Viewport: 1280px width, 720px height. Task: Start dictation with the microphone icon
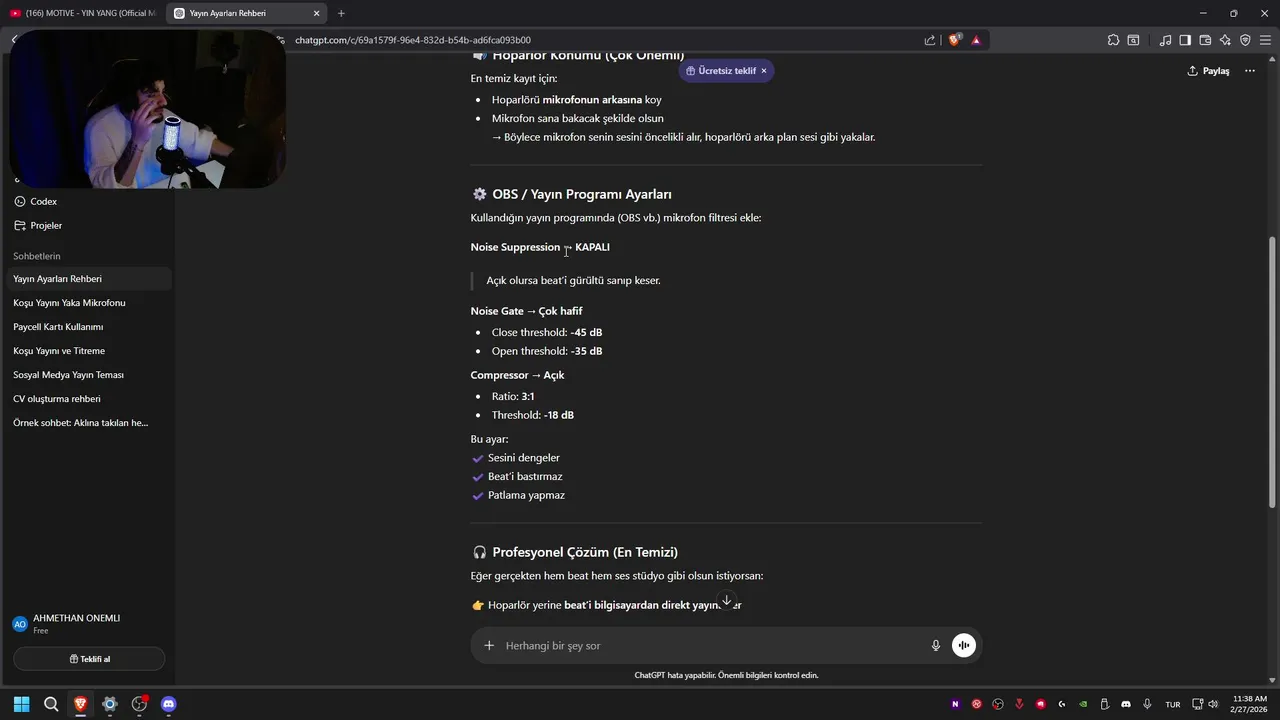(x=936, y=646)
